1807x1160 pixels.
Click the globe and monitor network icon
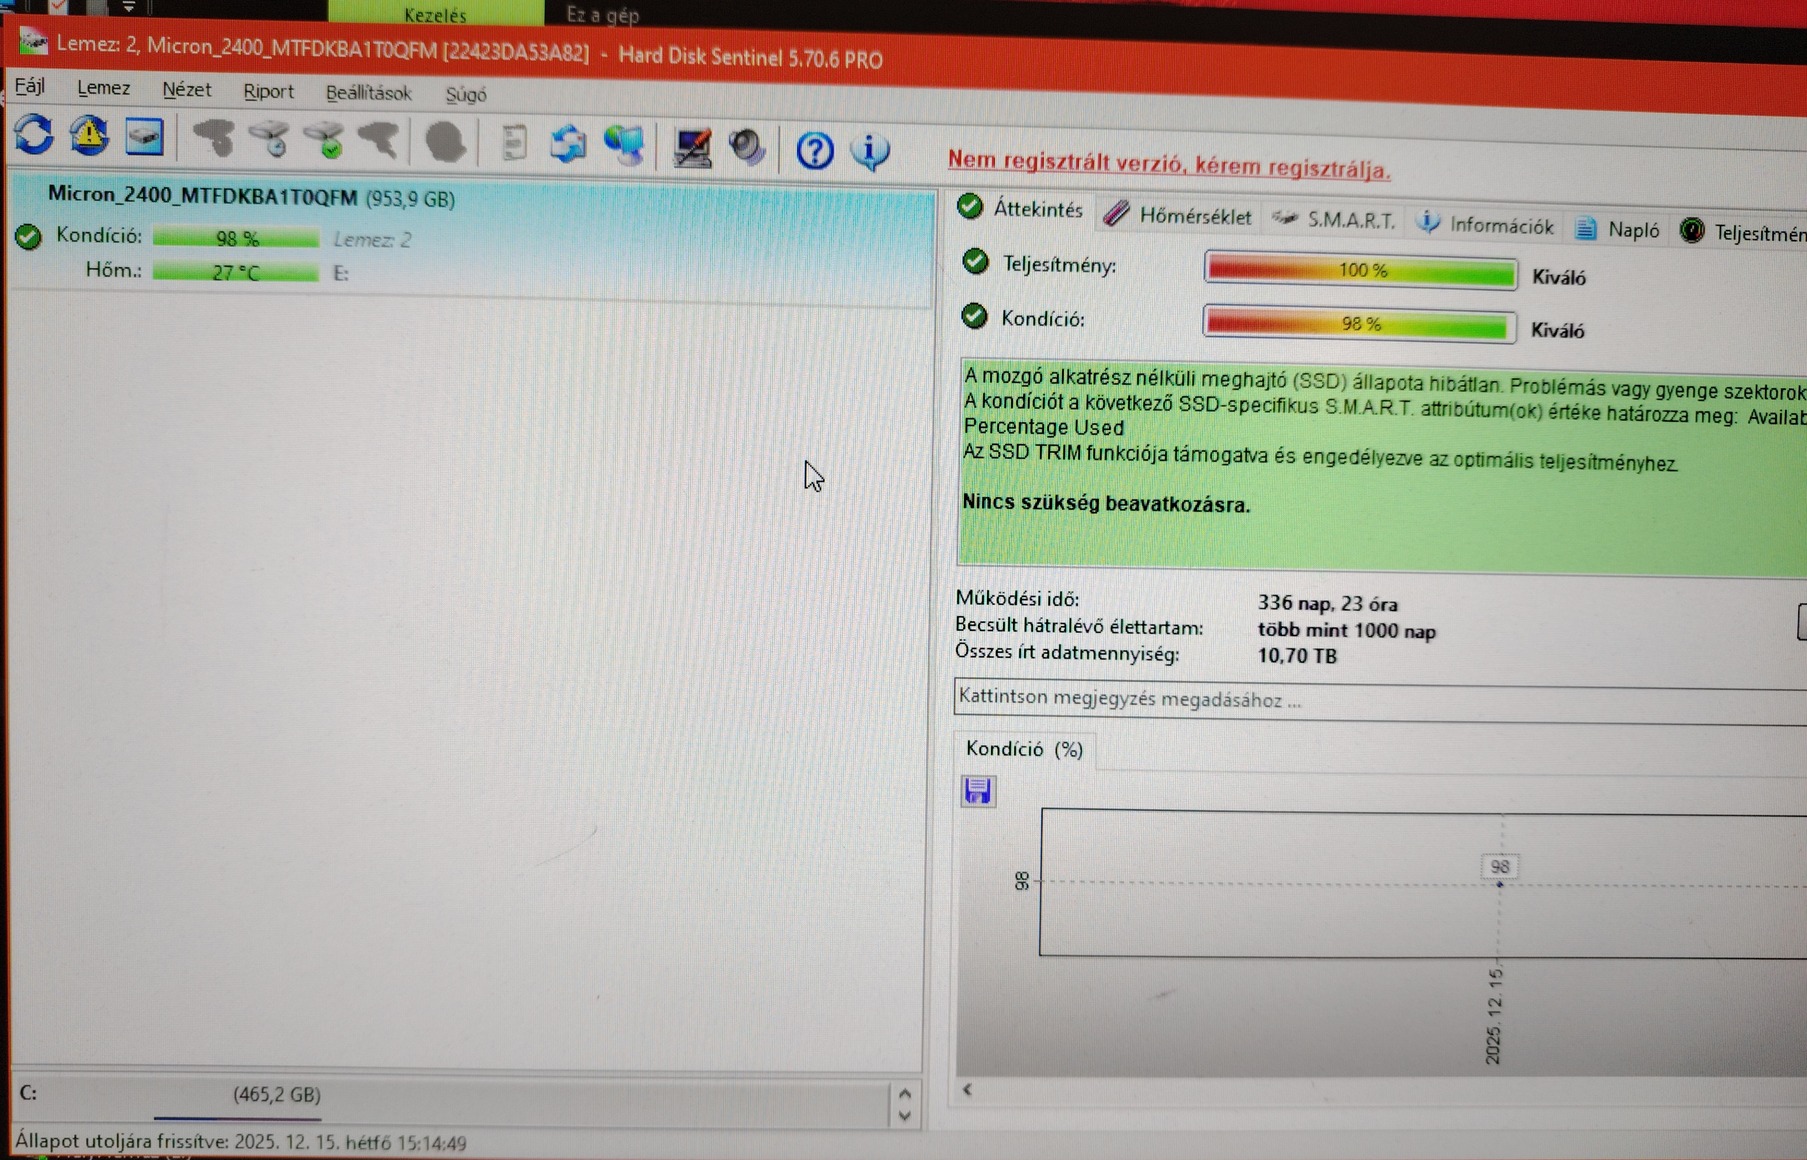pyautogui.click(x=625, y=146)
